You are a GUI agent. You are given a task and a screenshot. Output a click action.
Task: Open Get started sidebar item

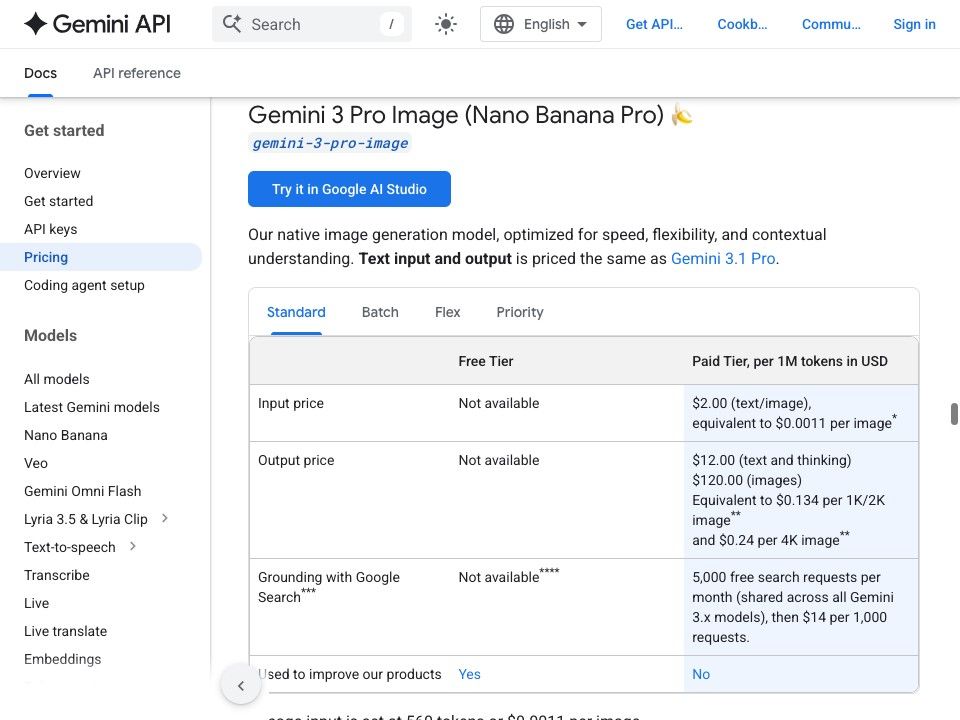coord(59,201)
